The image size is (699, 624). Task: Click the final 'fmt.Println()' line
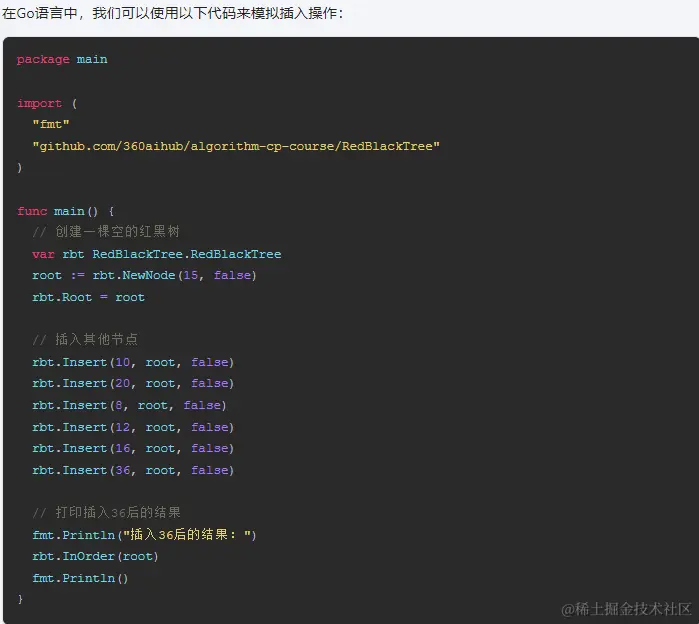[x=80, y=578]
